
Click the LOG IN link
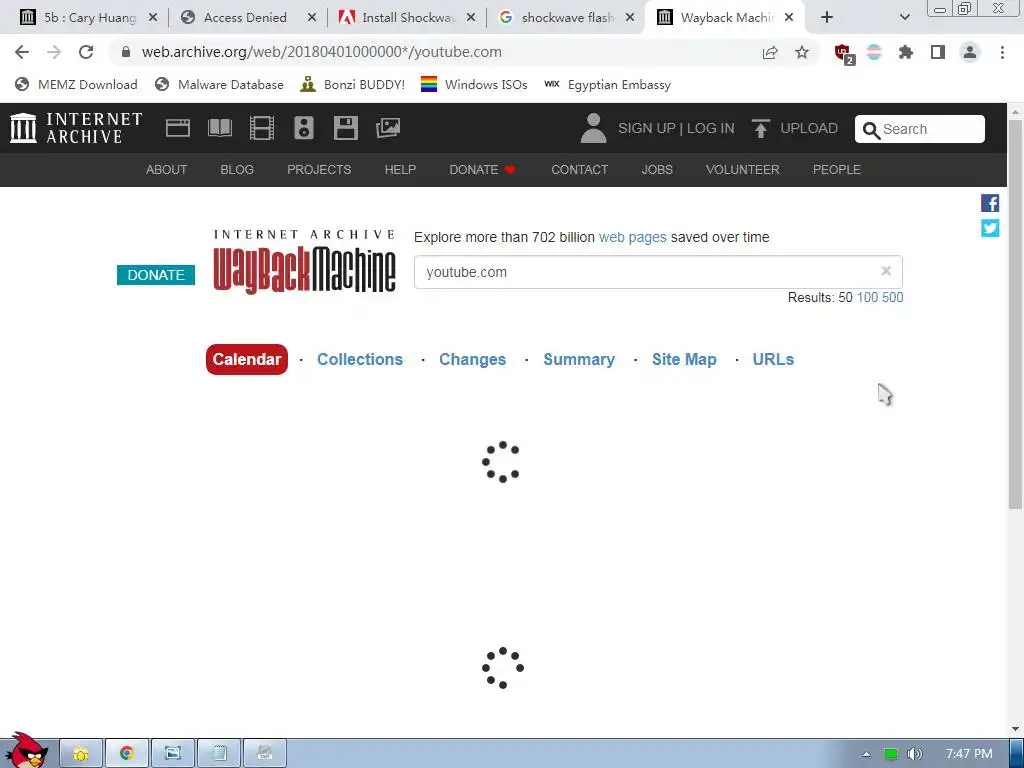tap(711, 128)
